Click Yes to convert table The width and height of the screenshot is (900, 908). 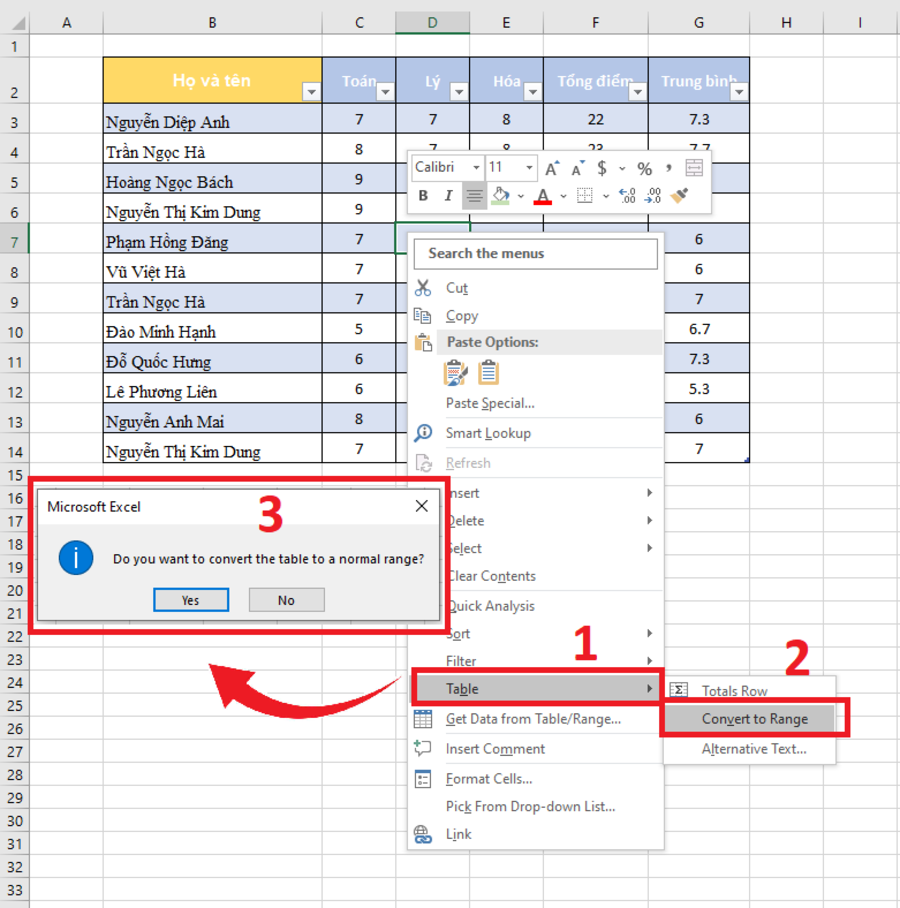(191, 600)
